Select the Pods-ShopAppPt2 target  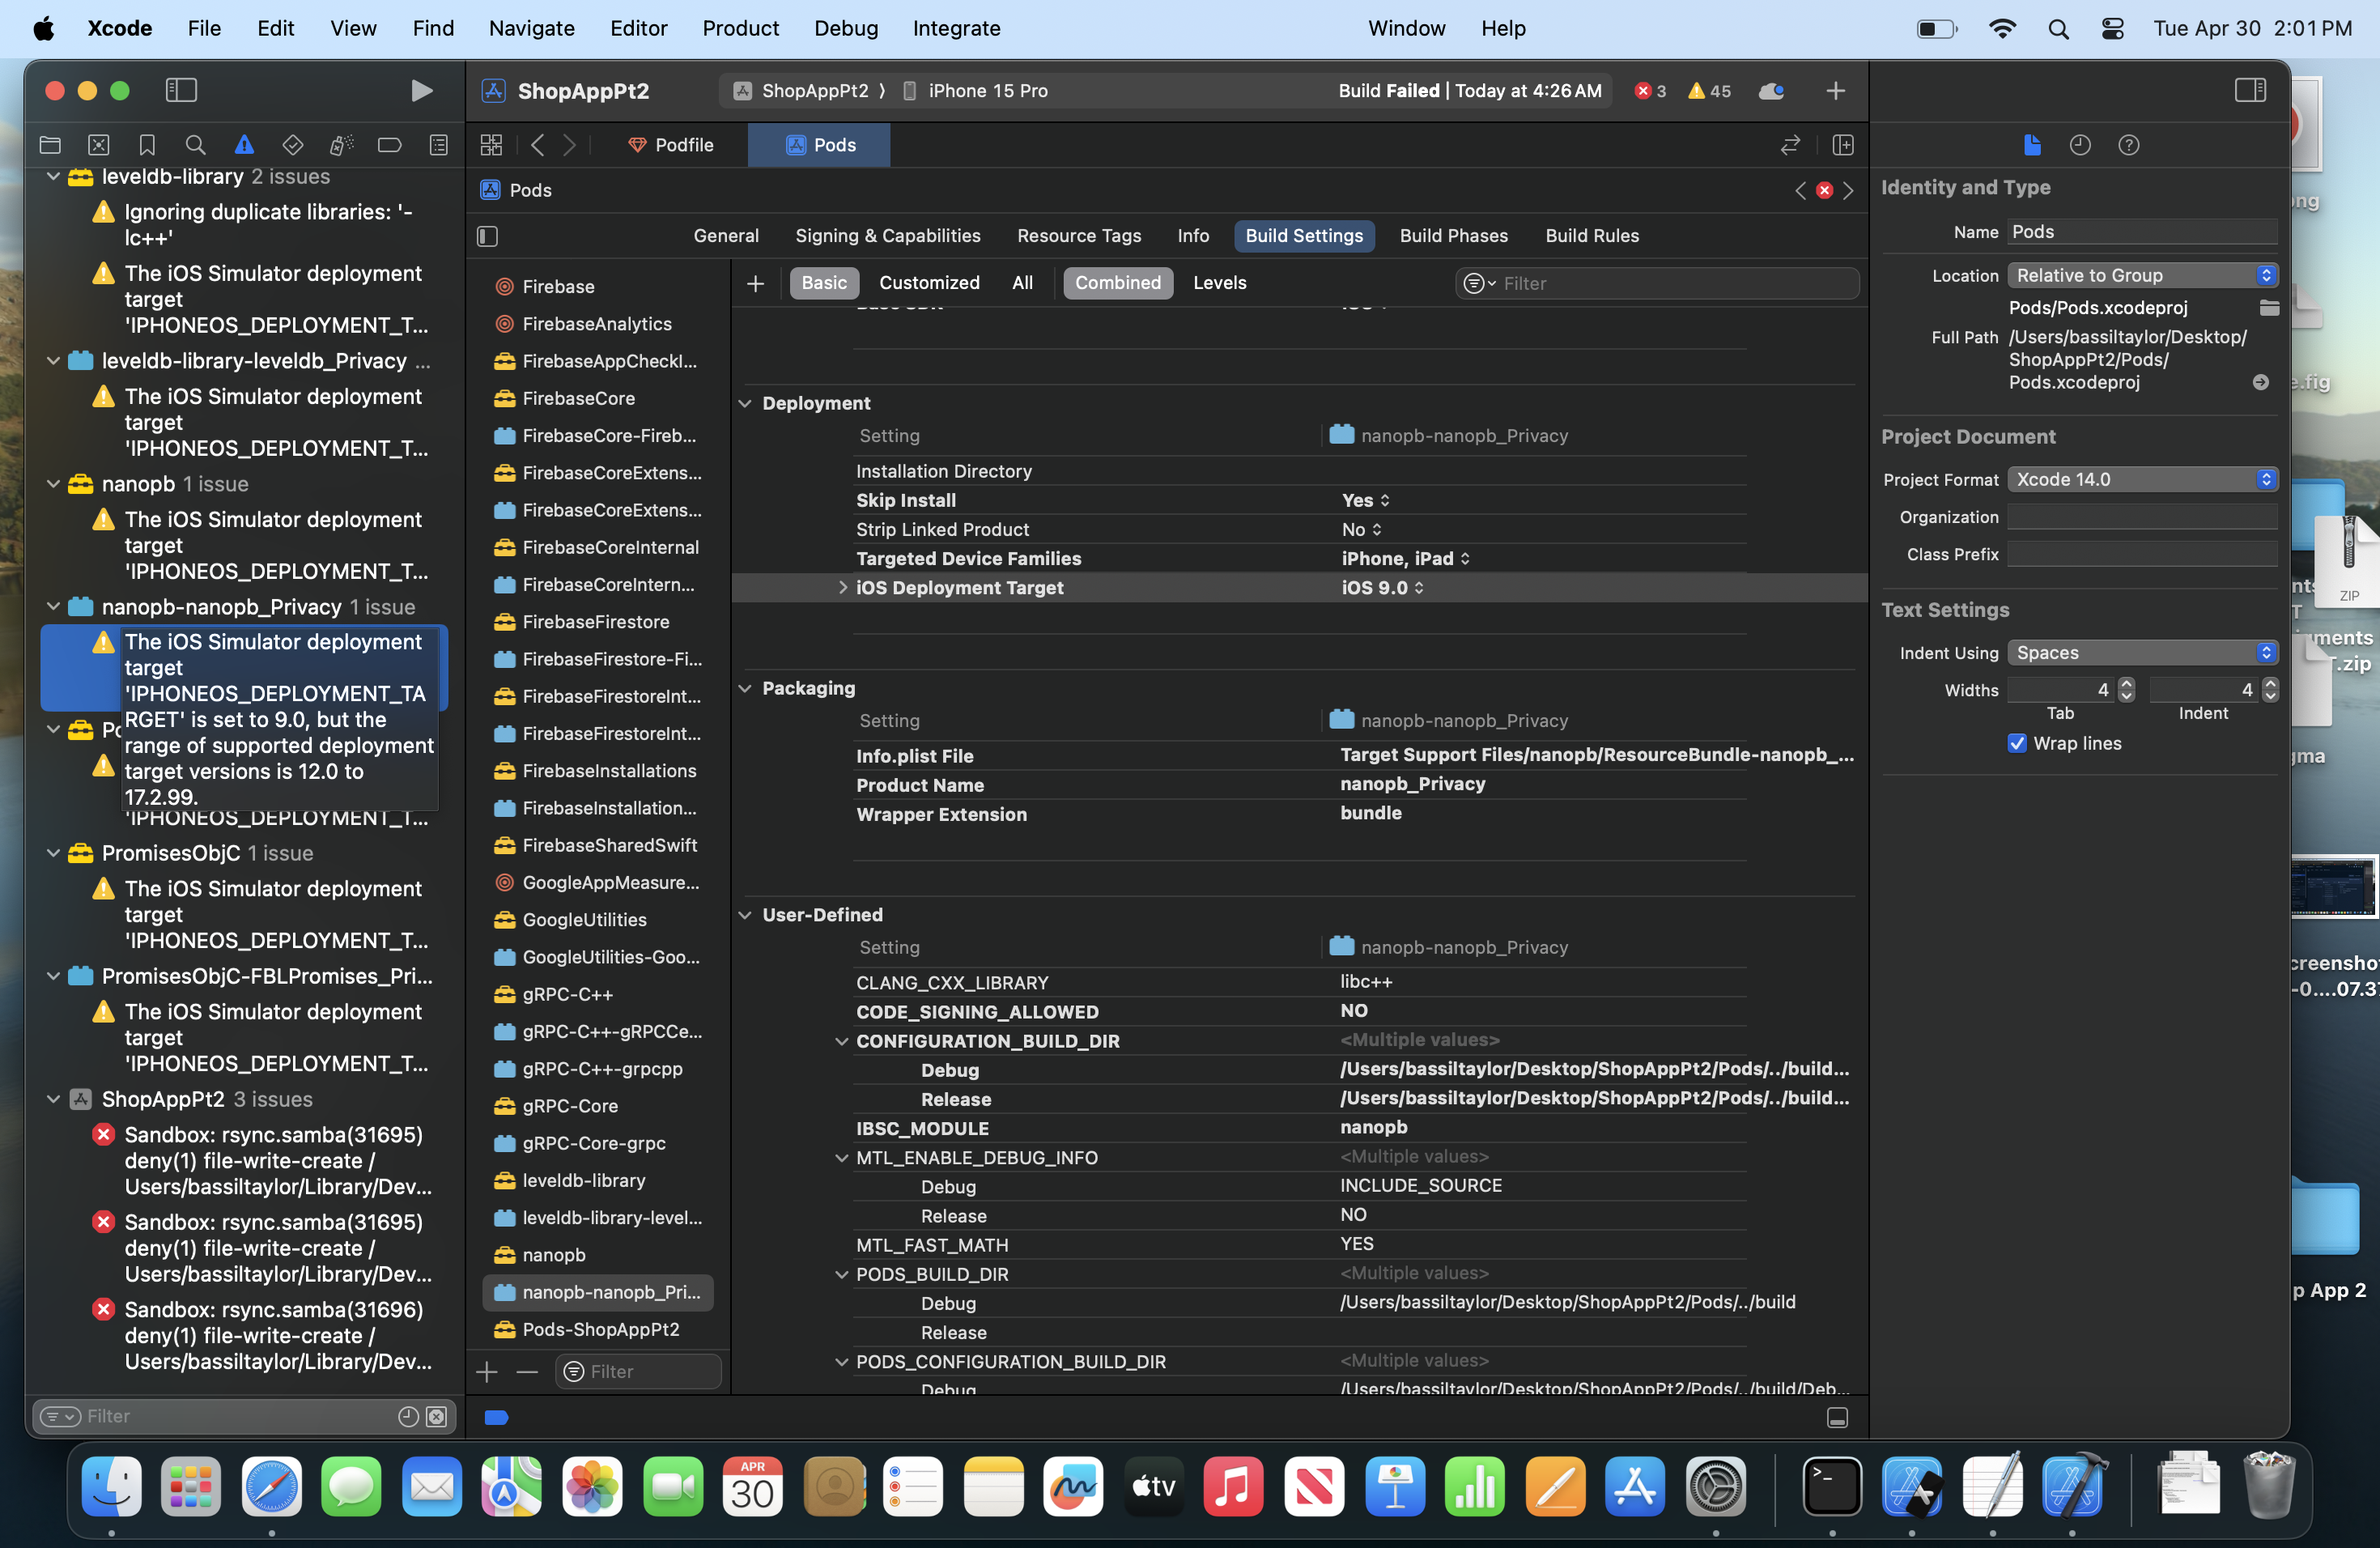pyautogui.click(x=600, y=1329)
